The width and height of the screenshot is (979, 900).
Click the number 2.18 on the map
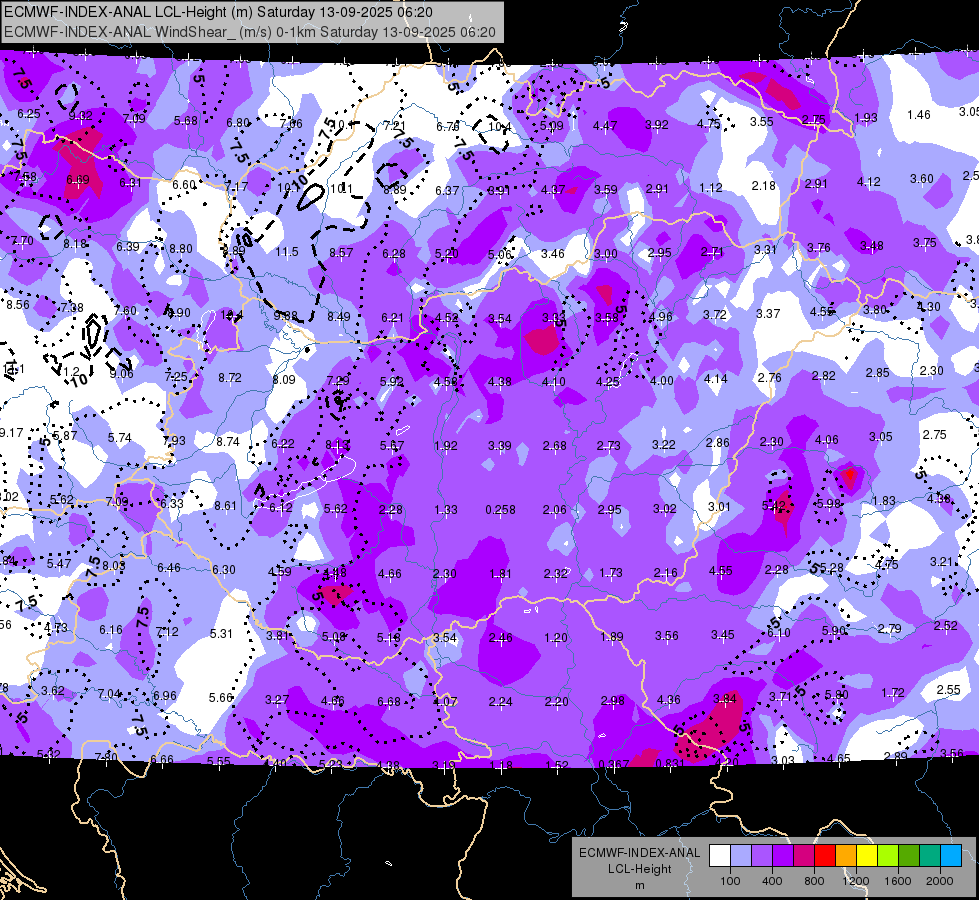pos(764,185)
